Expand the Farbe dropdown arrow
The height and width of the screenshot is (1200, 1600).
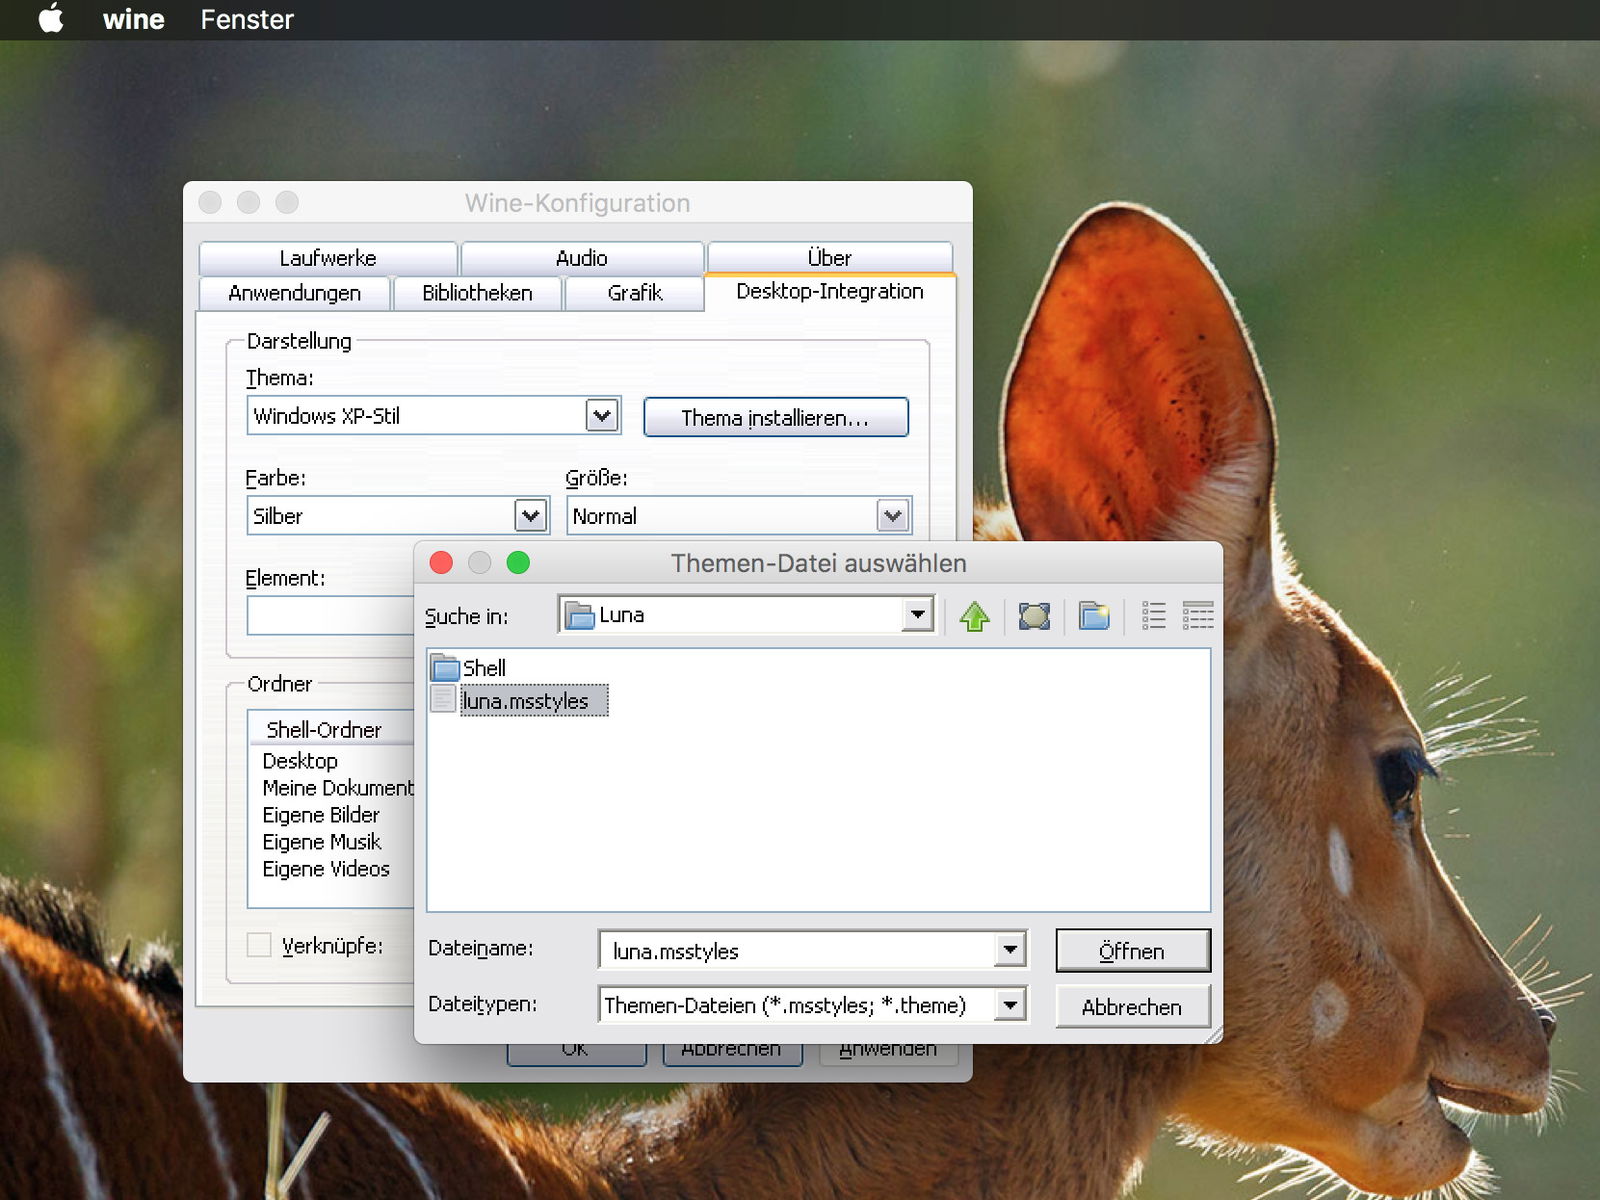click(x=531, y=516)
